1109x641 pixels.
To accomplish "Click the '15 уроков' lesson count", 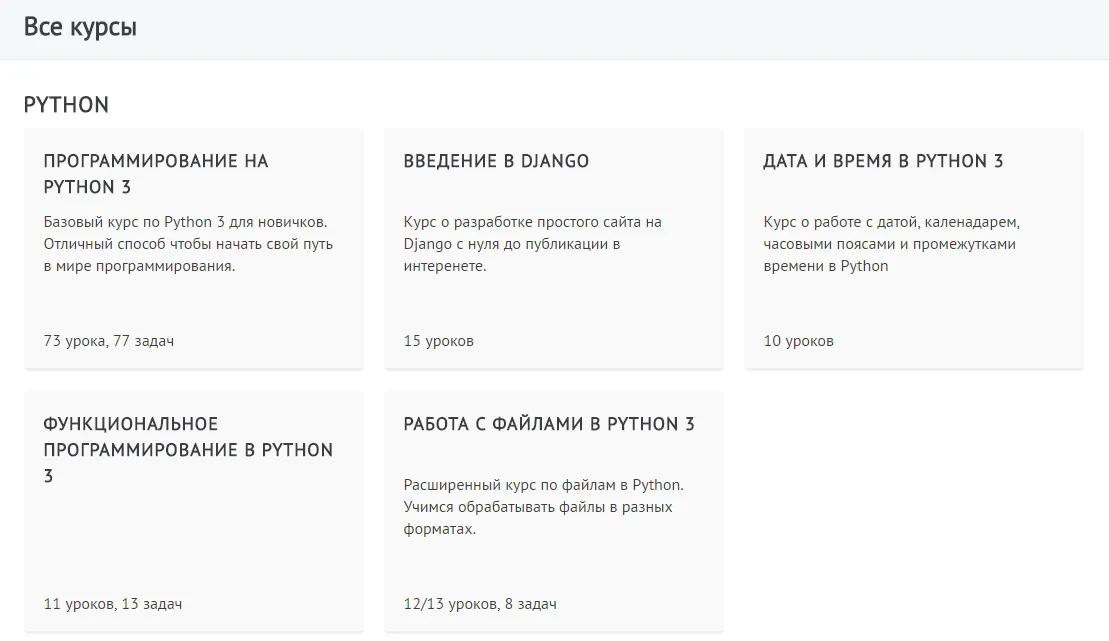I will [438, 341].
